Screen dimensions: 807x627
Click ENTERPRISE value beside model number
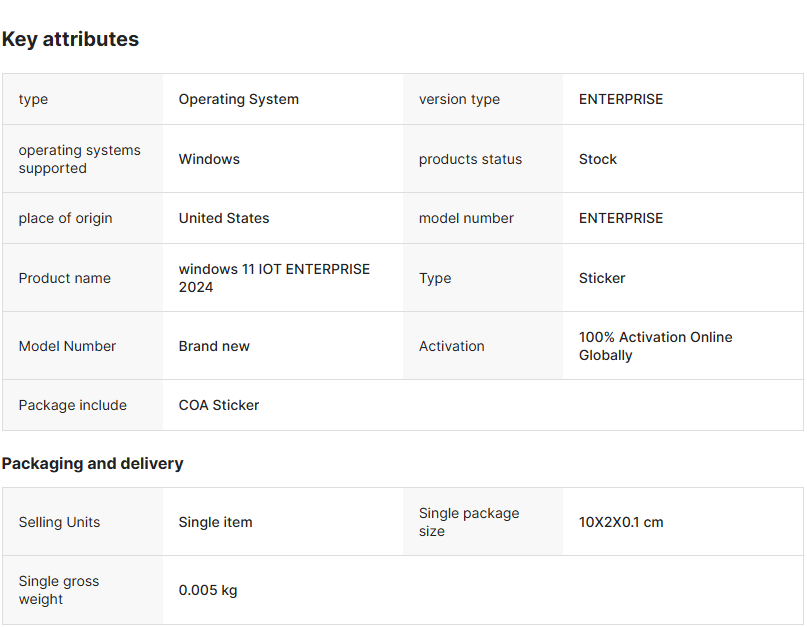[621, 218]
